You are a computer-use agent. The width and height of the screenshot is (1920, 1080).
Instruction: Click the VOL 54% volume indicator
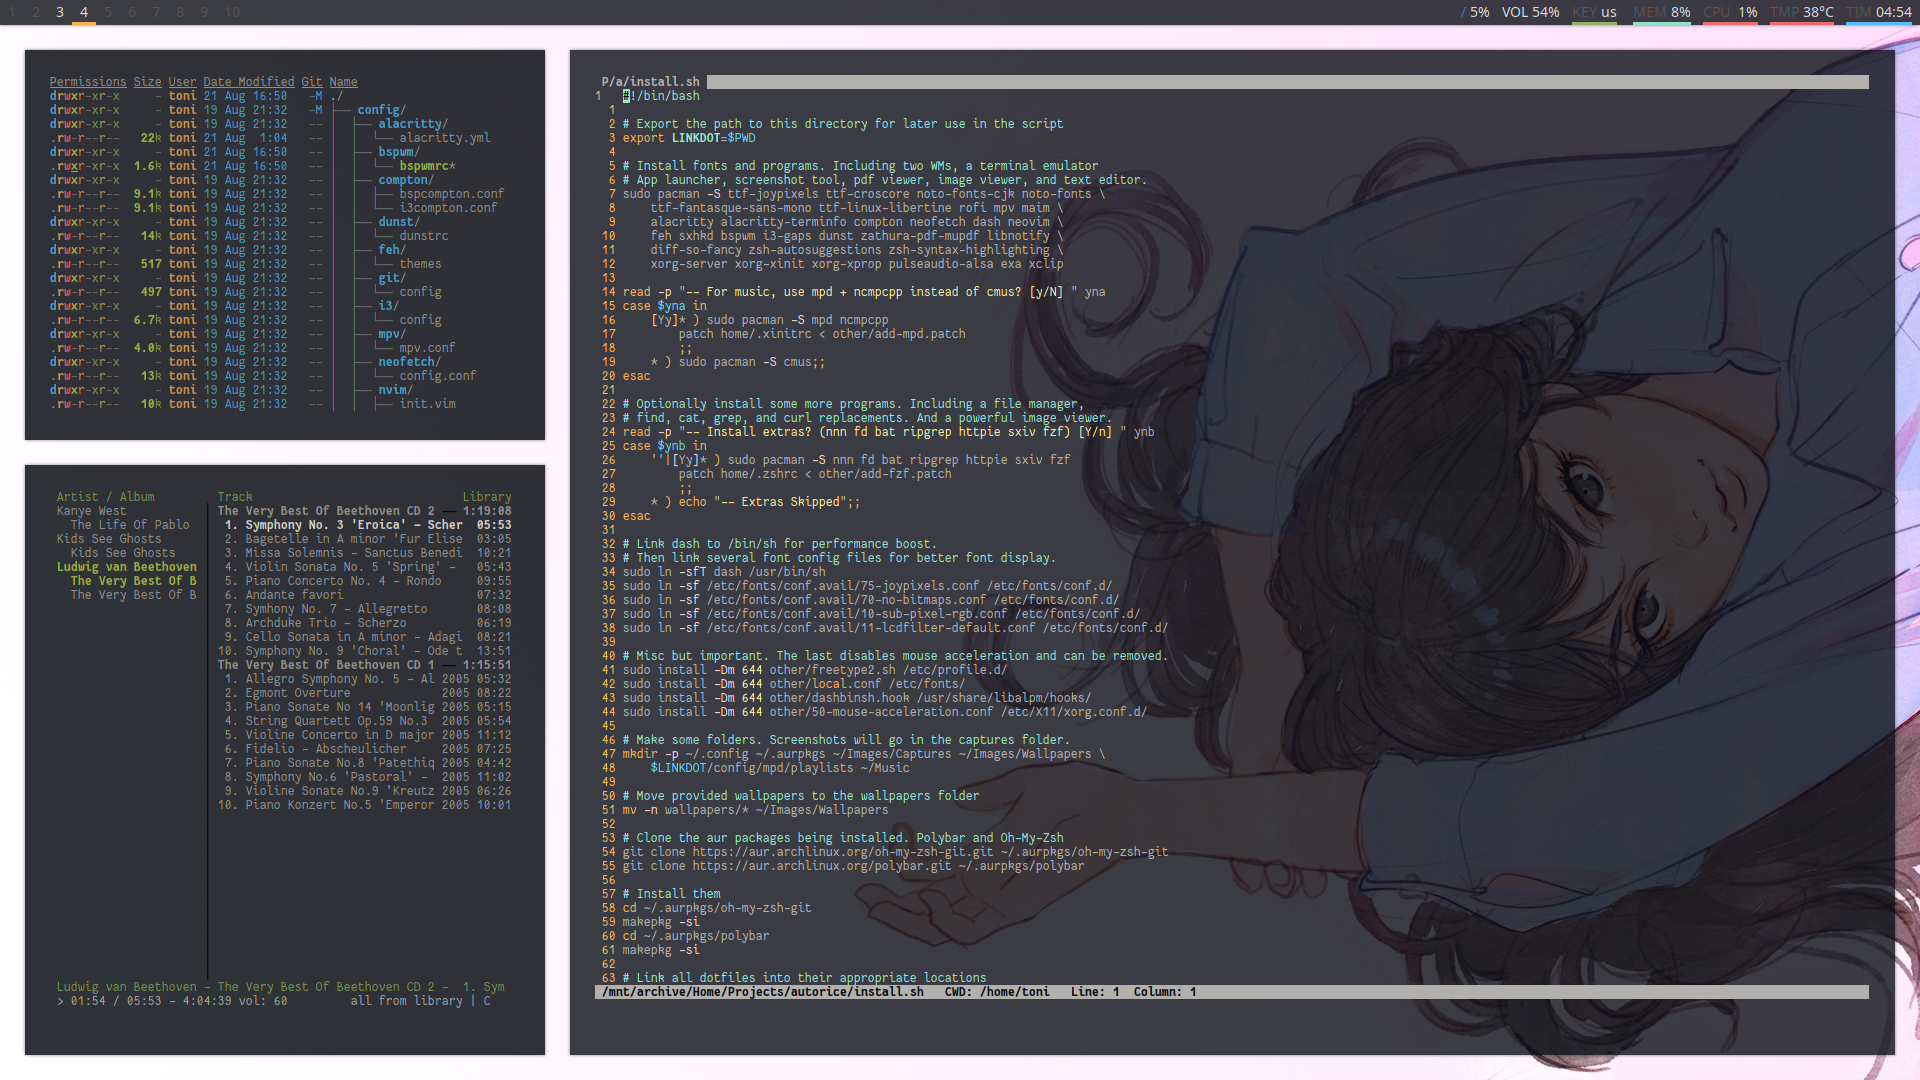click(x=1530, y=12)
